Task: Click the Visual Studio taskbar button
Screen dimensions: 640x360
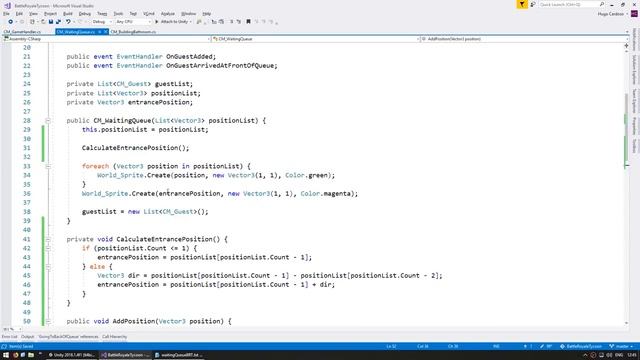Action: click(x=125, y=355)
